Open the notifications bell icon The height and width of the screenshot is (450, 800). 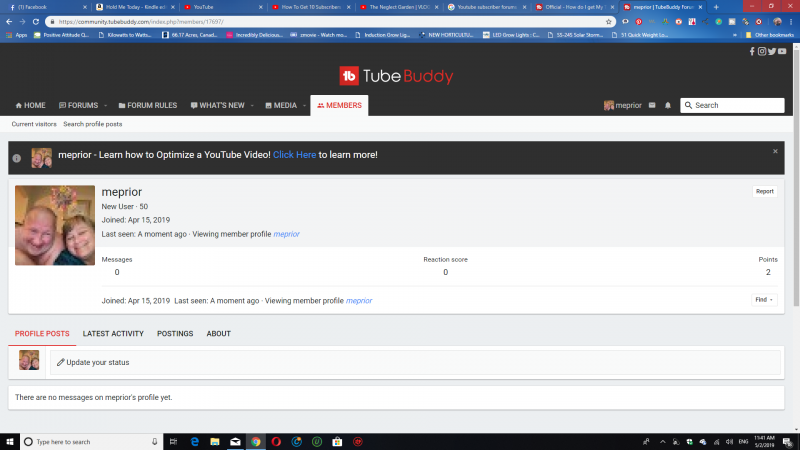pos(668,105)
